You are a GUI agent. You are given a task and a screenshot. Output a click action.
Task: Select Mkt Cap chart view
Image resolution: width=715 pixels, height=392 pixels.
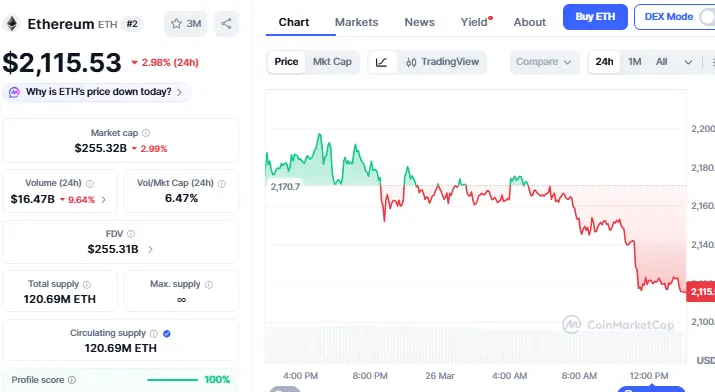[332, 62]
